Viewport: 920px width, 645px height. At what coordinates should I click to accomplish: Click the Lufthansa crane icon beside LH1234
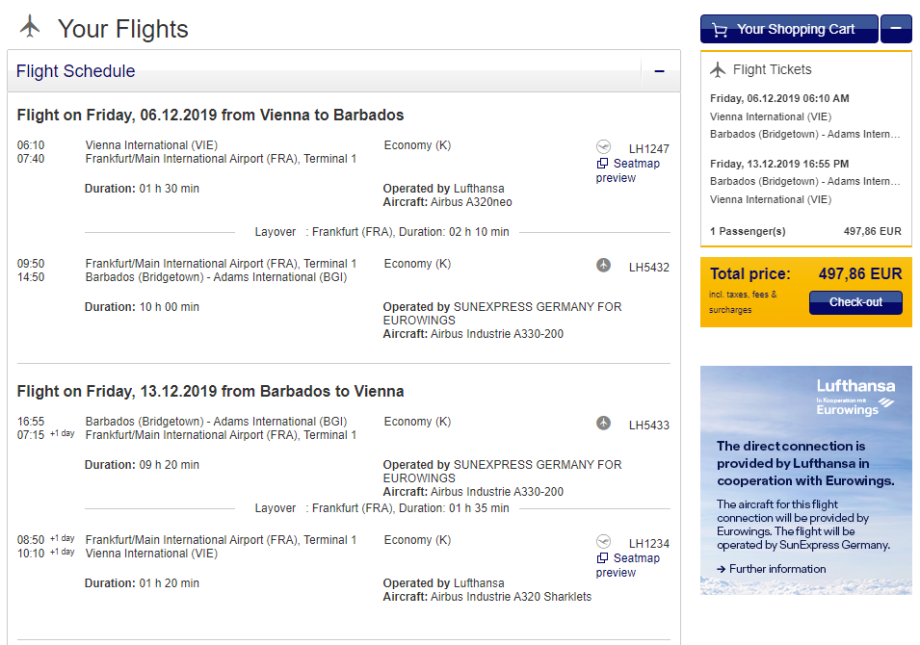(603, 542)
